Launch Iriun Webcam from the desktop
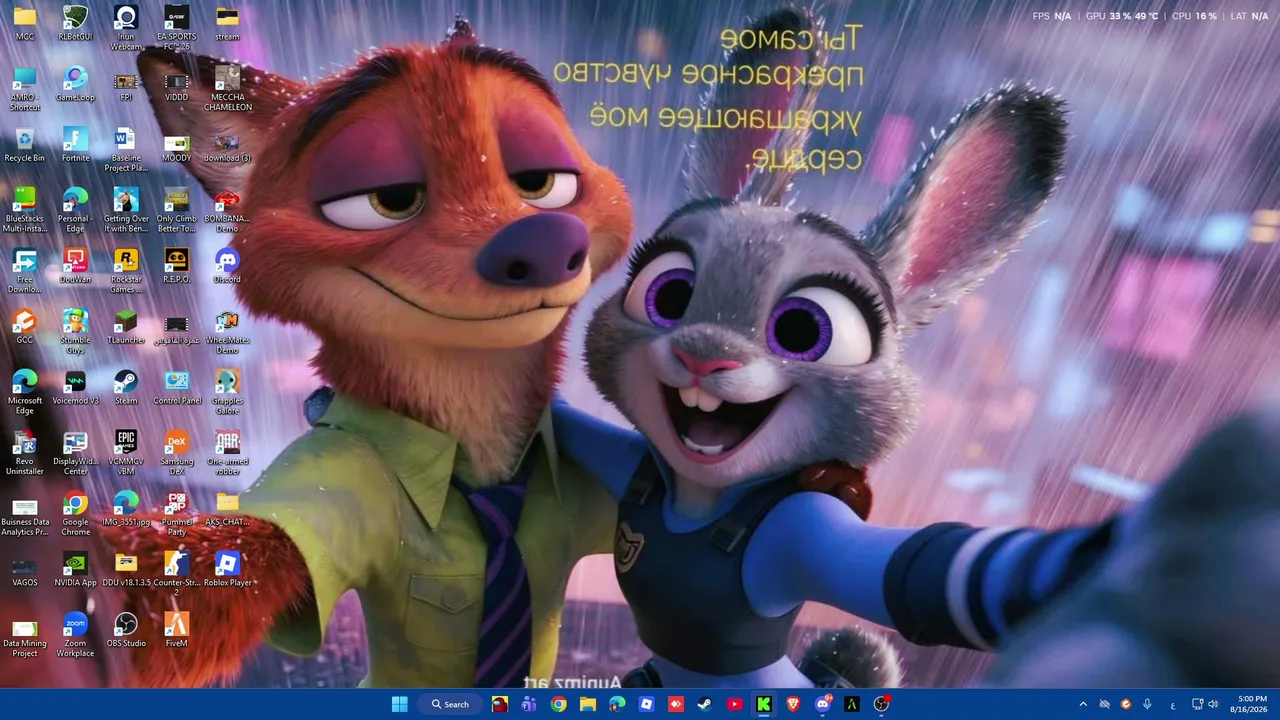This screenshot has width=1280, height=720. click(126, 28)
